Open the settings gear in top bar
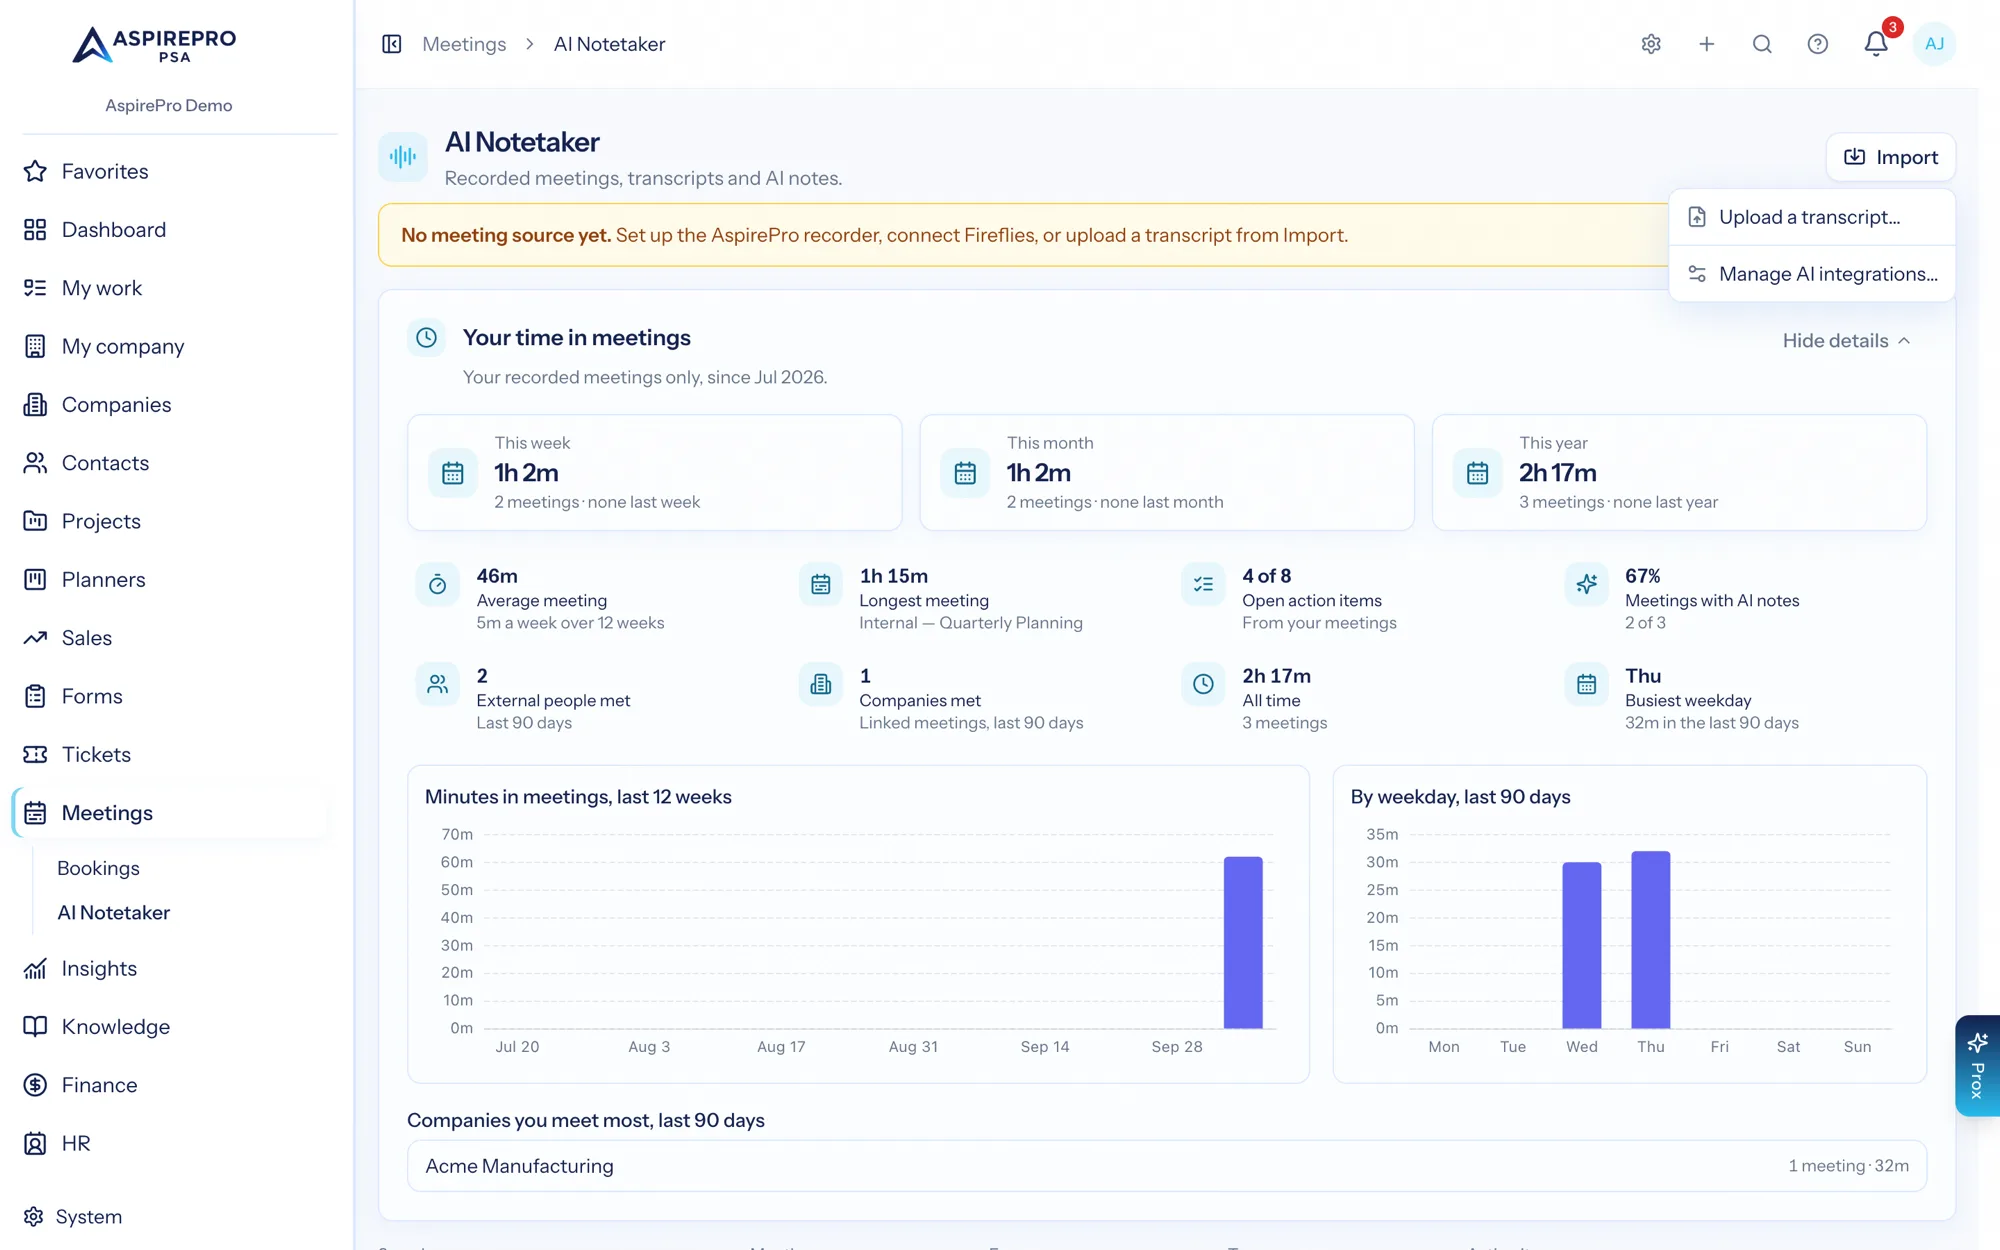Screen dimensions: 2000x1250 tap(1651, 44)
